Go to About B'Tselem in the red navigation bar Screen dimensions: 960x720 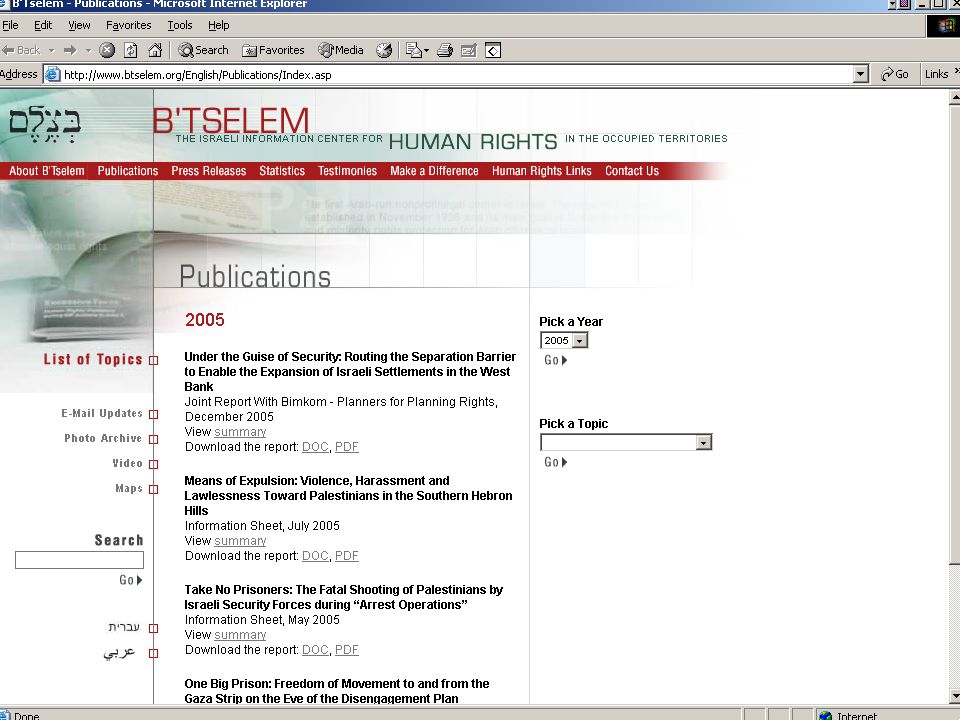pyautogui.click(x=47, y=171)
